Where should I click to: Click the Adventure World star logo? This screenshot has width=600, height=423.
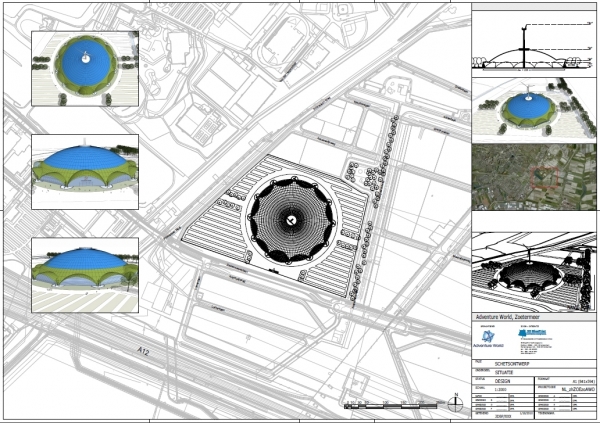point(489,335)
